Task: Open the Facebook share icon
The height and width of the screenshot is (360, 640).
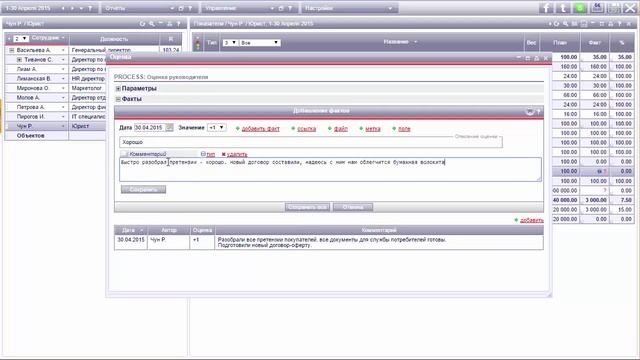Action: pos(547,8)
